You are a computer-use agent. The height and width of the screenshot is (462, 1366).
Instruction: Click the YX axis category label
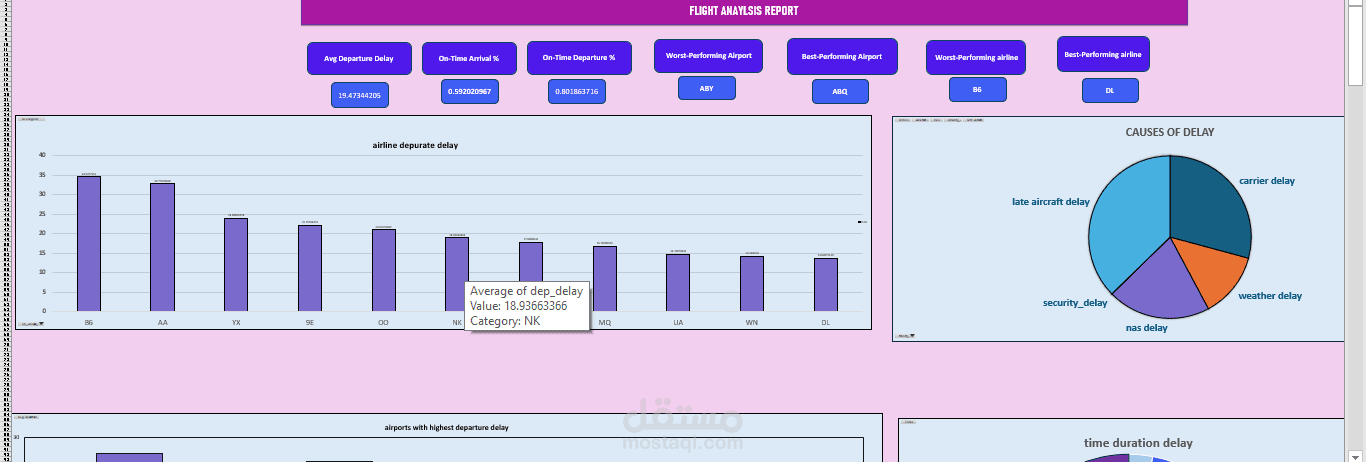coord(236,323)
